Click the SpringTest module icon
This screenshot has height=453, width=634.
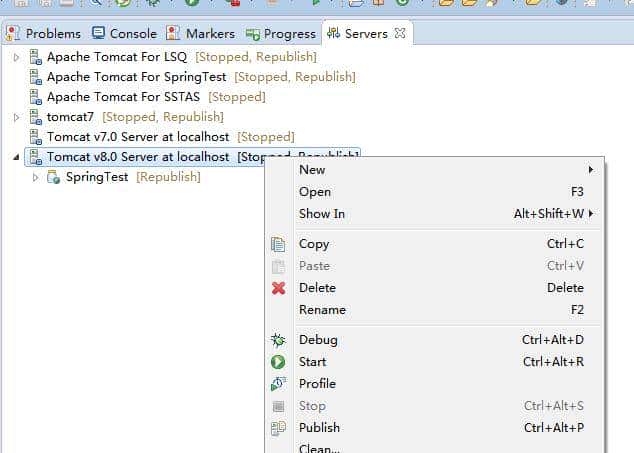point(54,177)
